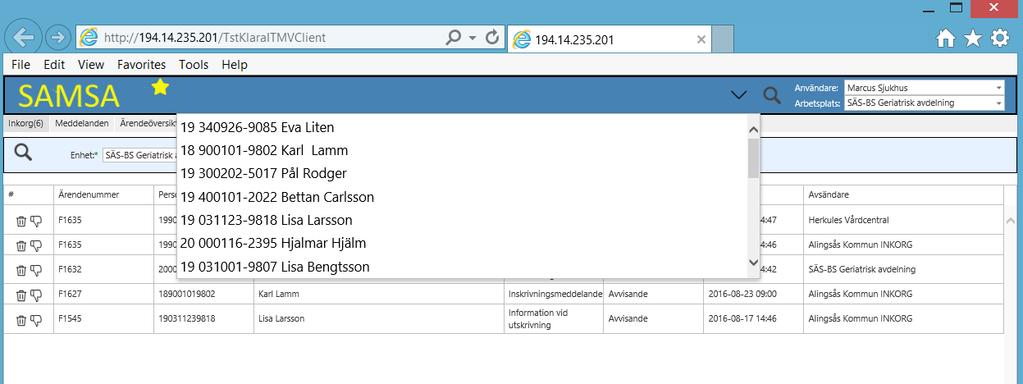Screen dimensions: 1023x384
Task: Select patient Bettan Carlsson in the list
Action: coord(462,197)
